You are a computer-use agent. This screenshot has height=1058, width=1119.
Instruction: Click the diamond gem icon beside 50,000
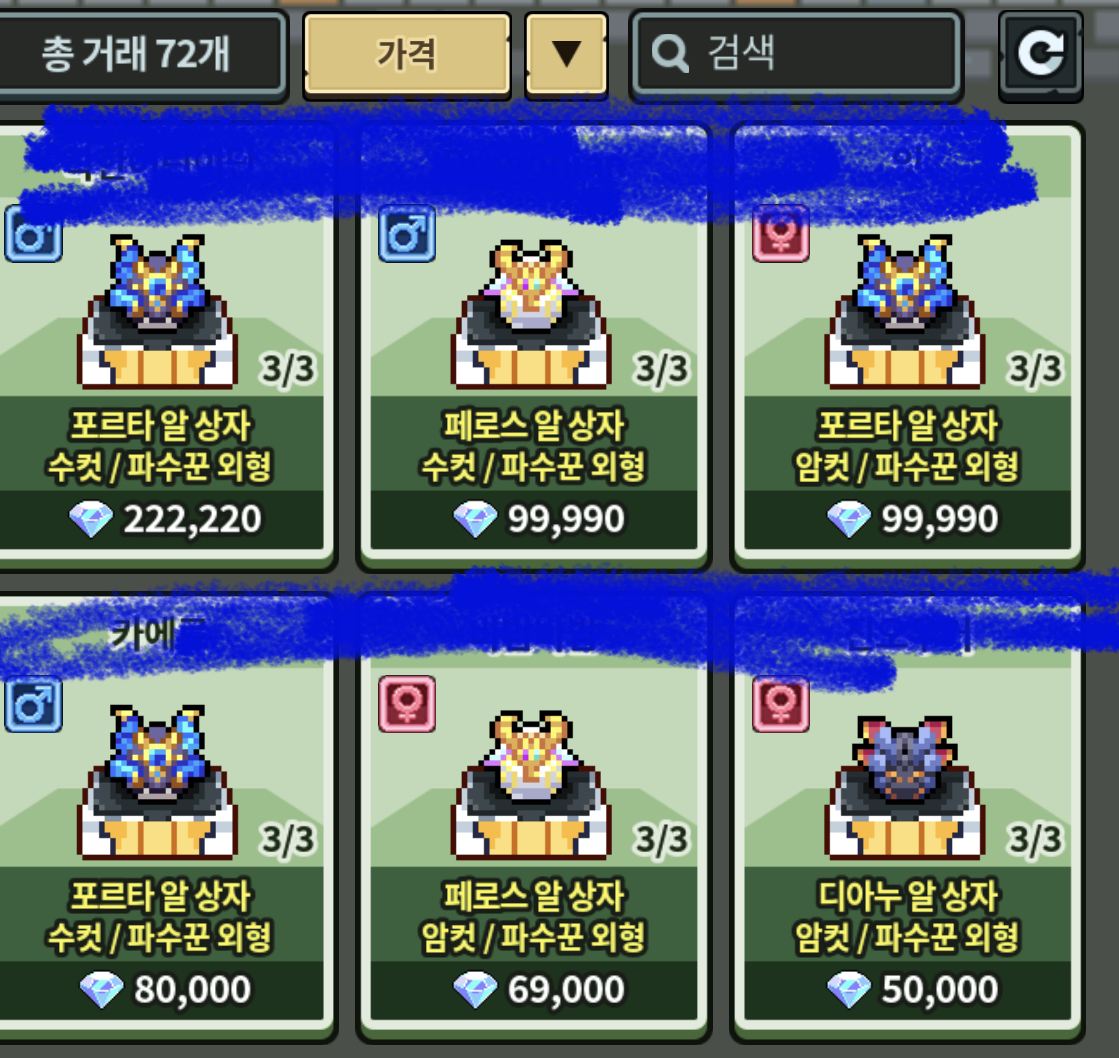849,990
